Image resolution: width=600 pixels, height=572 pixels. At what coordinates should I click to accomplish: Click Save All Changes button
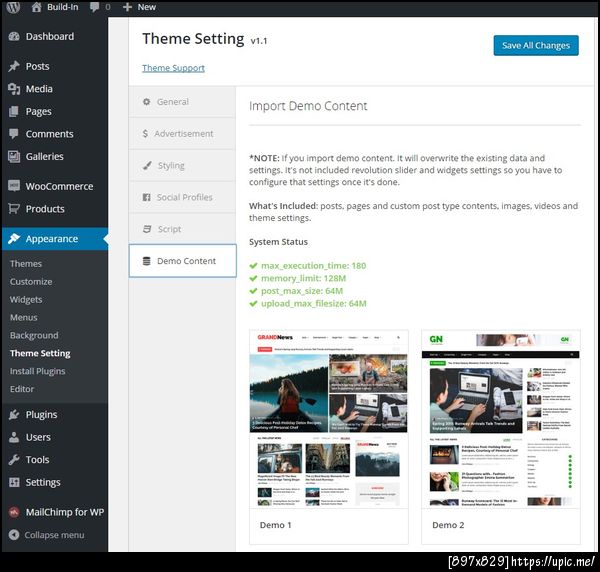(x=536, y=46)
